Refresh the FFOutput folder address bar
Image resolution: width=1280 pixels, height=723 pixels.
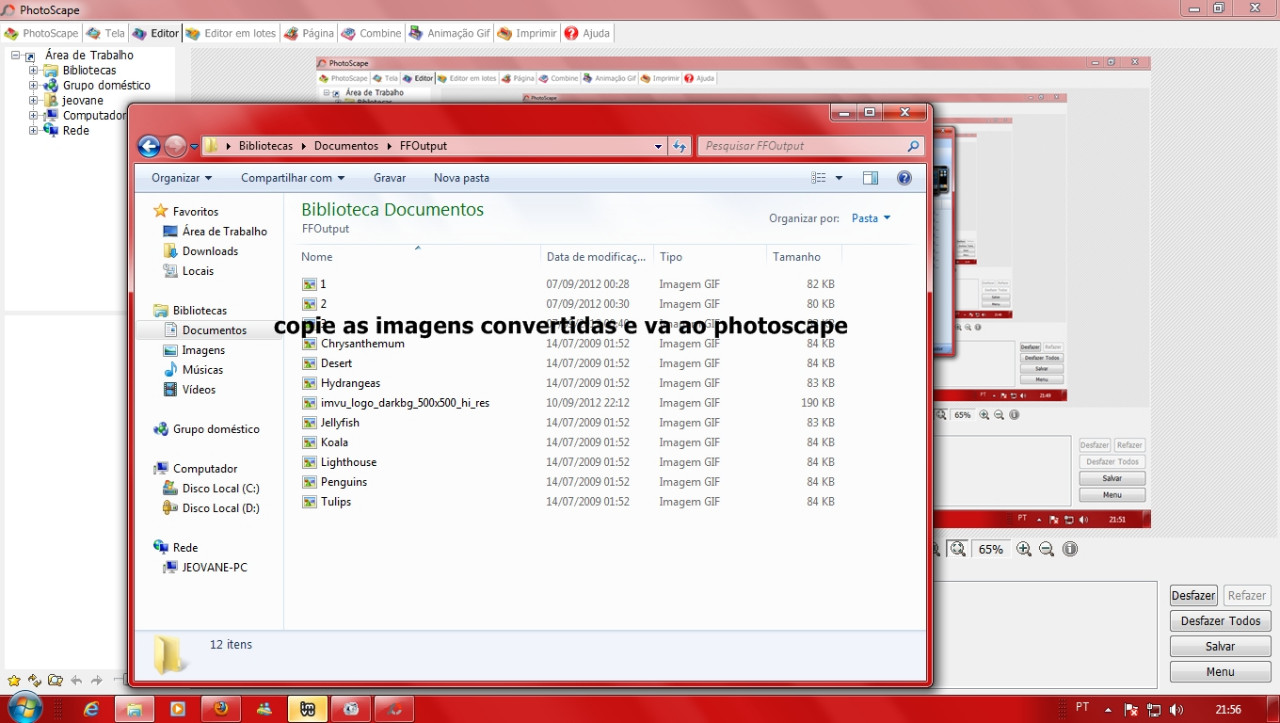coord(680,146)
